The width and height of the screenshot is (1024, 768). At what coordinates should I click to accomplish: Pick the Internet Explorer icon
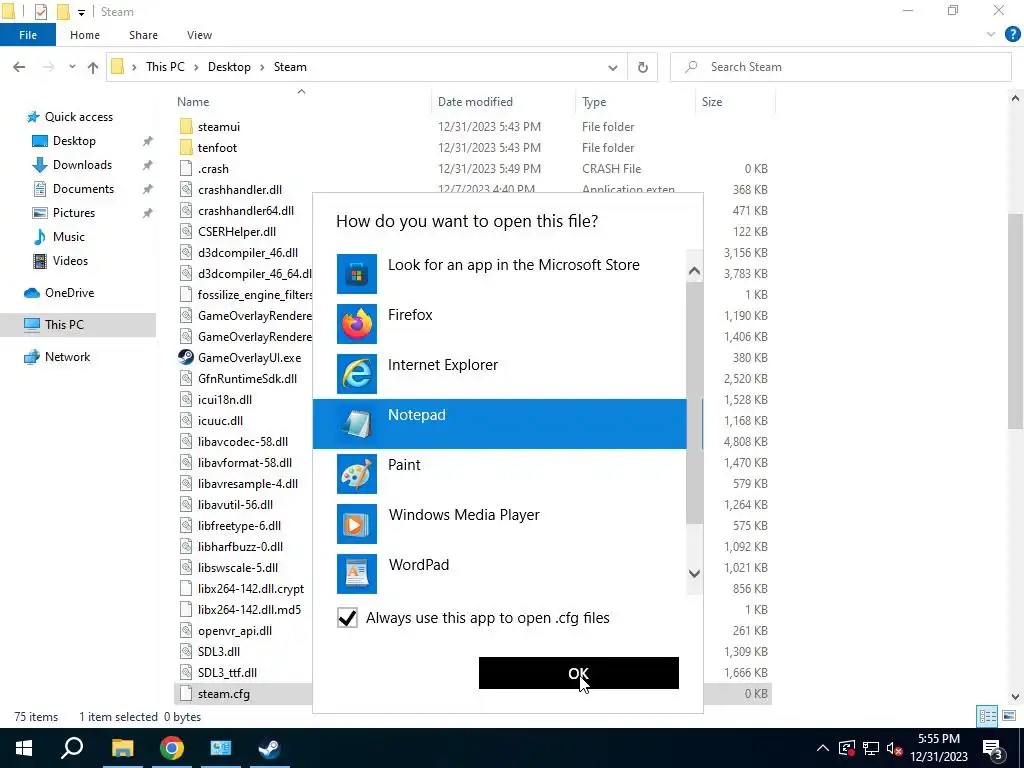357,374
